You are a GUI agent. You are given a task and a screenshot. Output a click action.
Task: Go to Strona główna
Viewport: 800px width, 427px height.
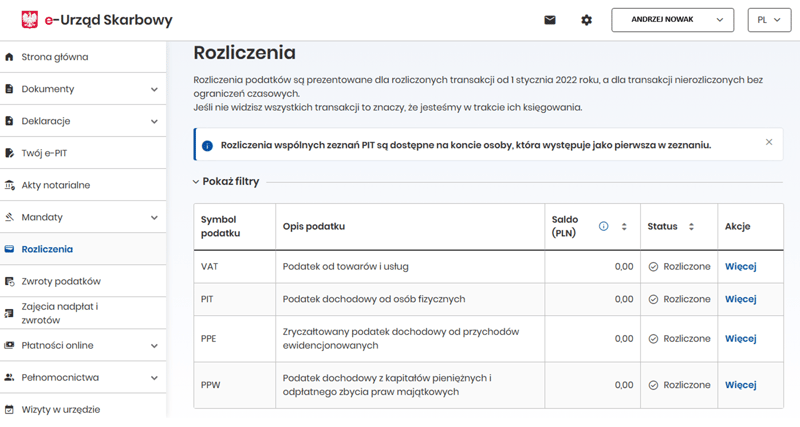click(x=83, y=57)
